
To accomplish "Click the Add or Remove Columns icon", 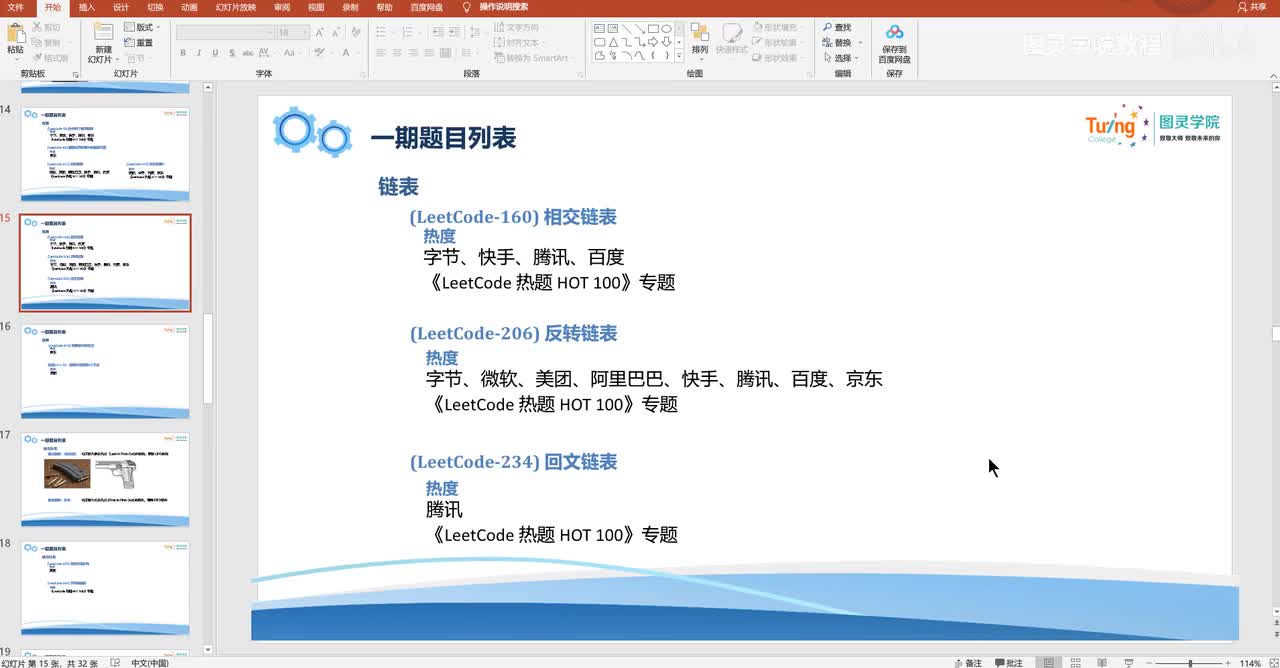I will coord(466,53).
